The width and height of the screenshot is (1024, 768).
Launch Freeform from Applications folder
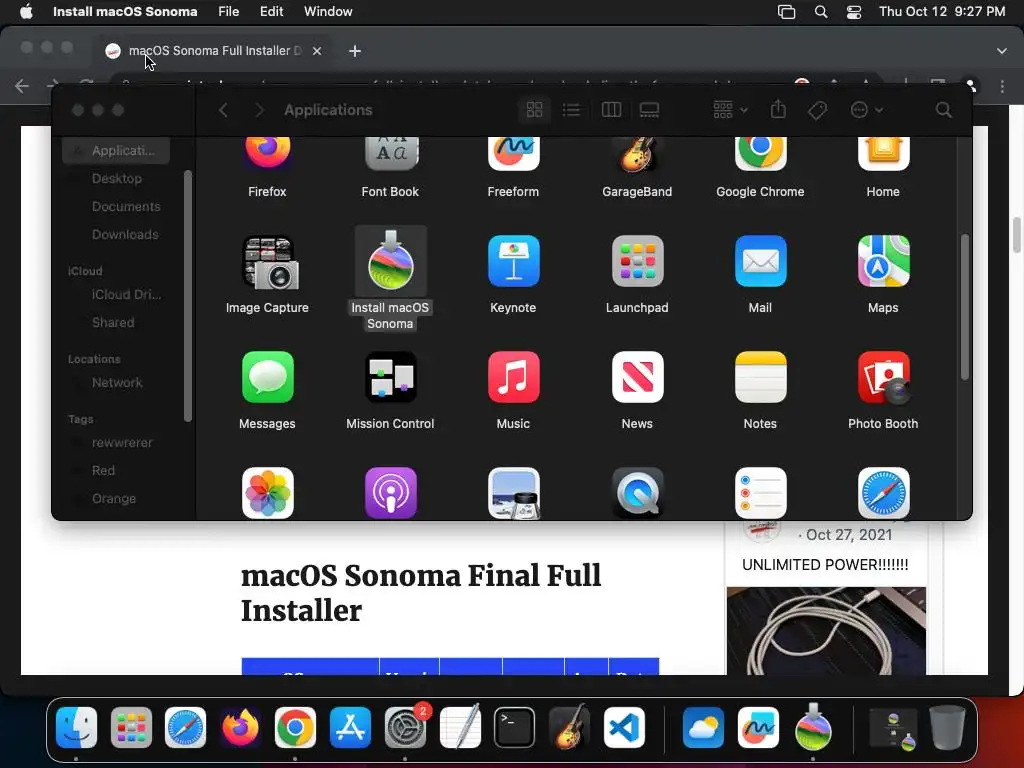click(513, 153)
